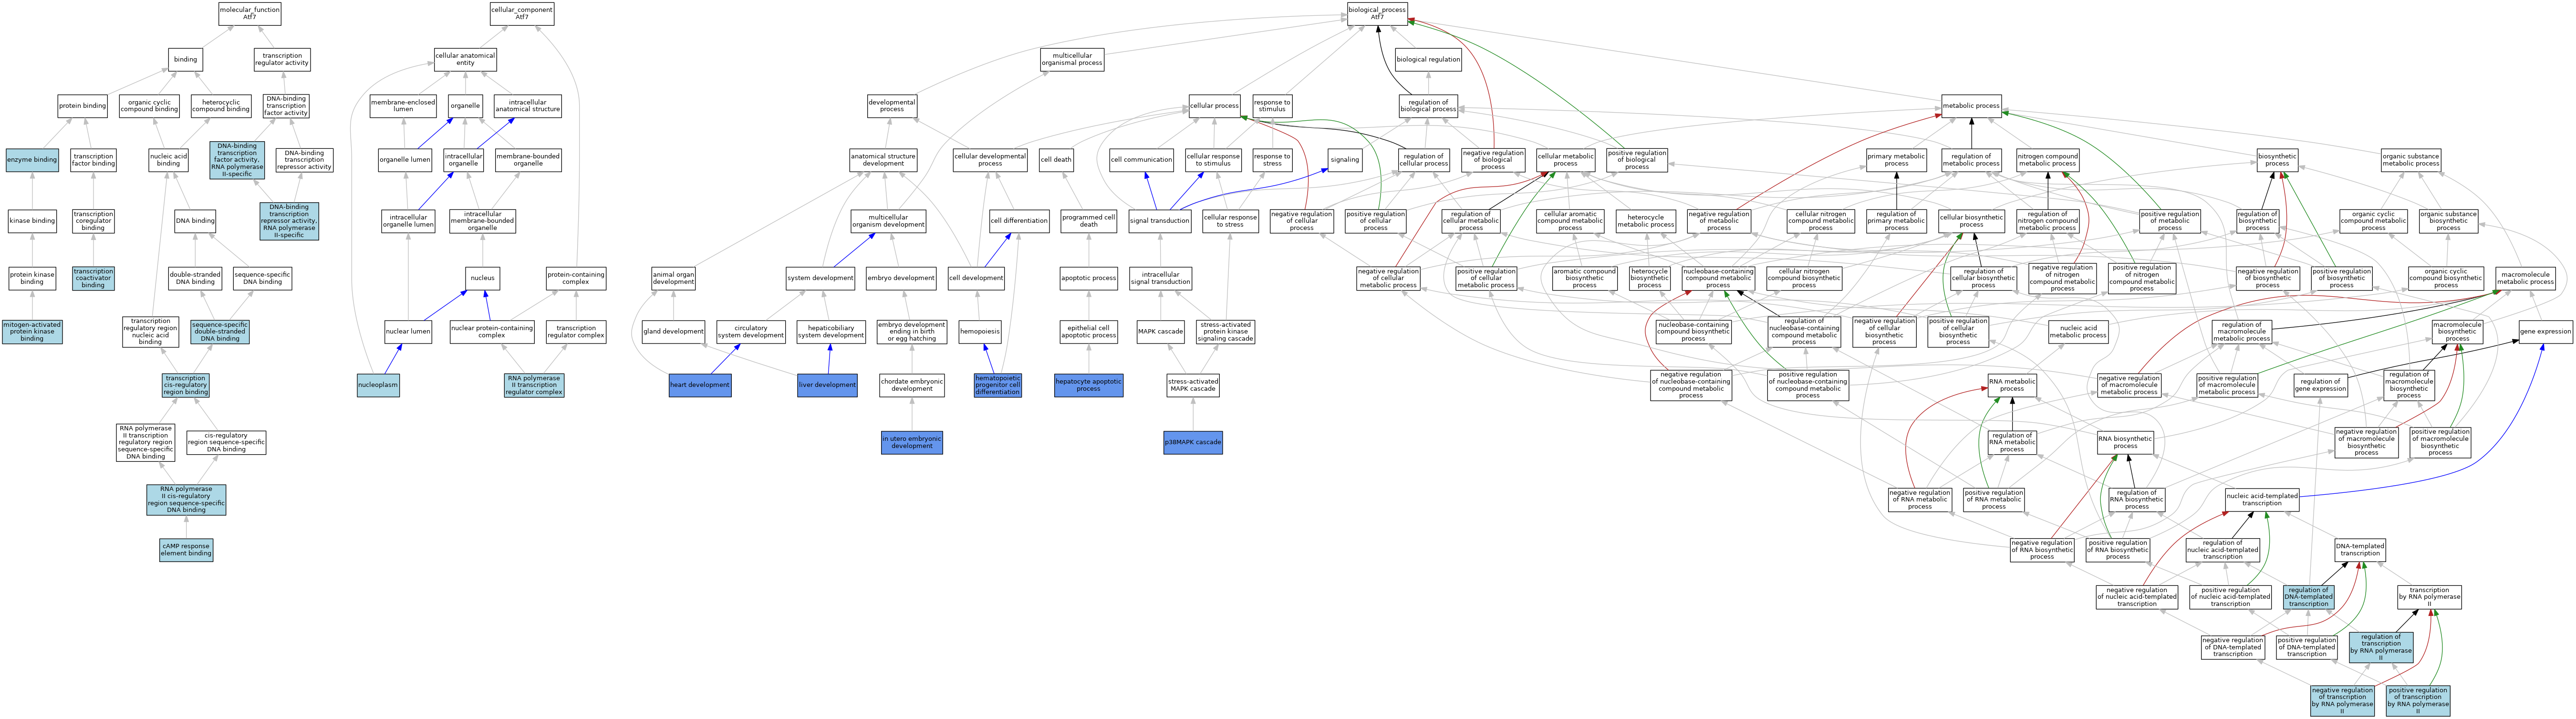The height and width of the screenshot is (719, 2576).
Task: Click the 'cellular_component Atf7' root node
Action: pyautogui.click(x=522, y=14)
